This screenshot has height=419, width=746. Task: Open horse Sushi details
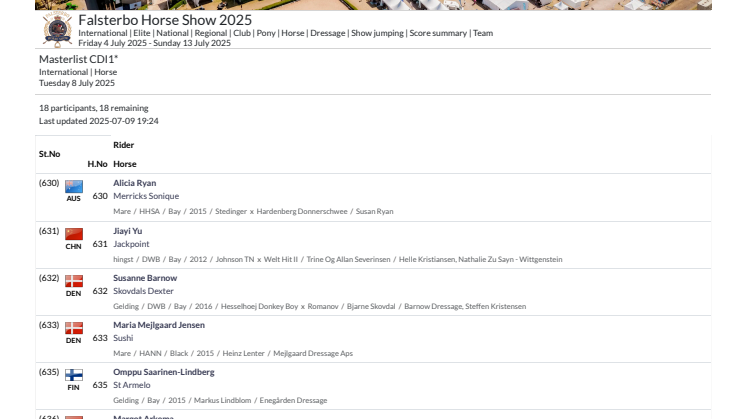tap(123, 338)
